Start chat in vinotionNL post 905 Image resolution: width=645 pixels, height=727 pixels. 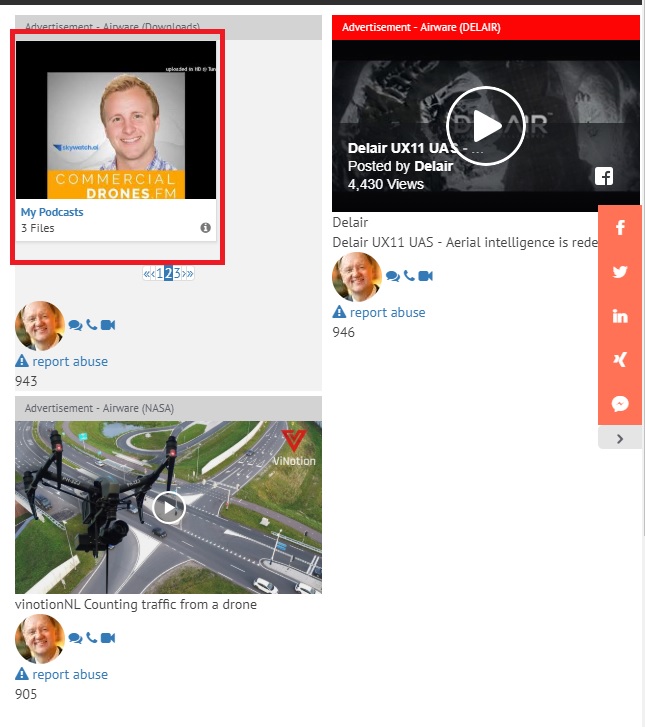(75, 638)
